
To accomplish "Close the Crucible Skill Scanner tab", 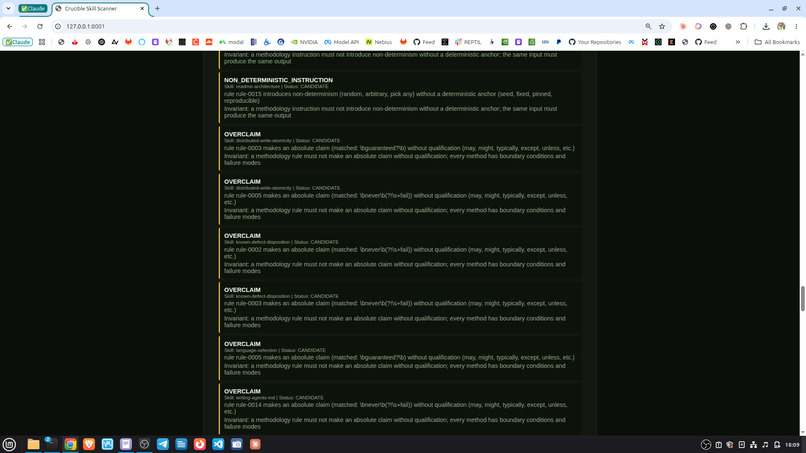I will 142,9.
